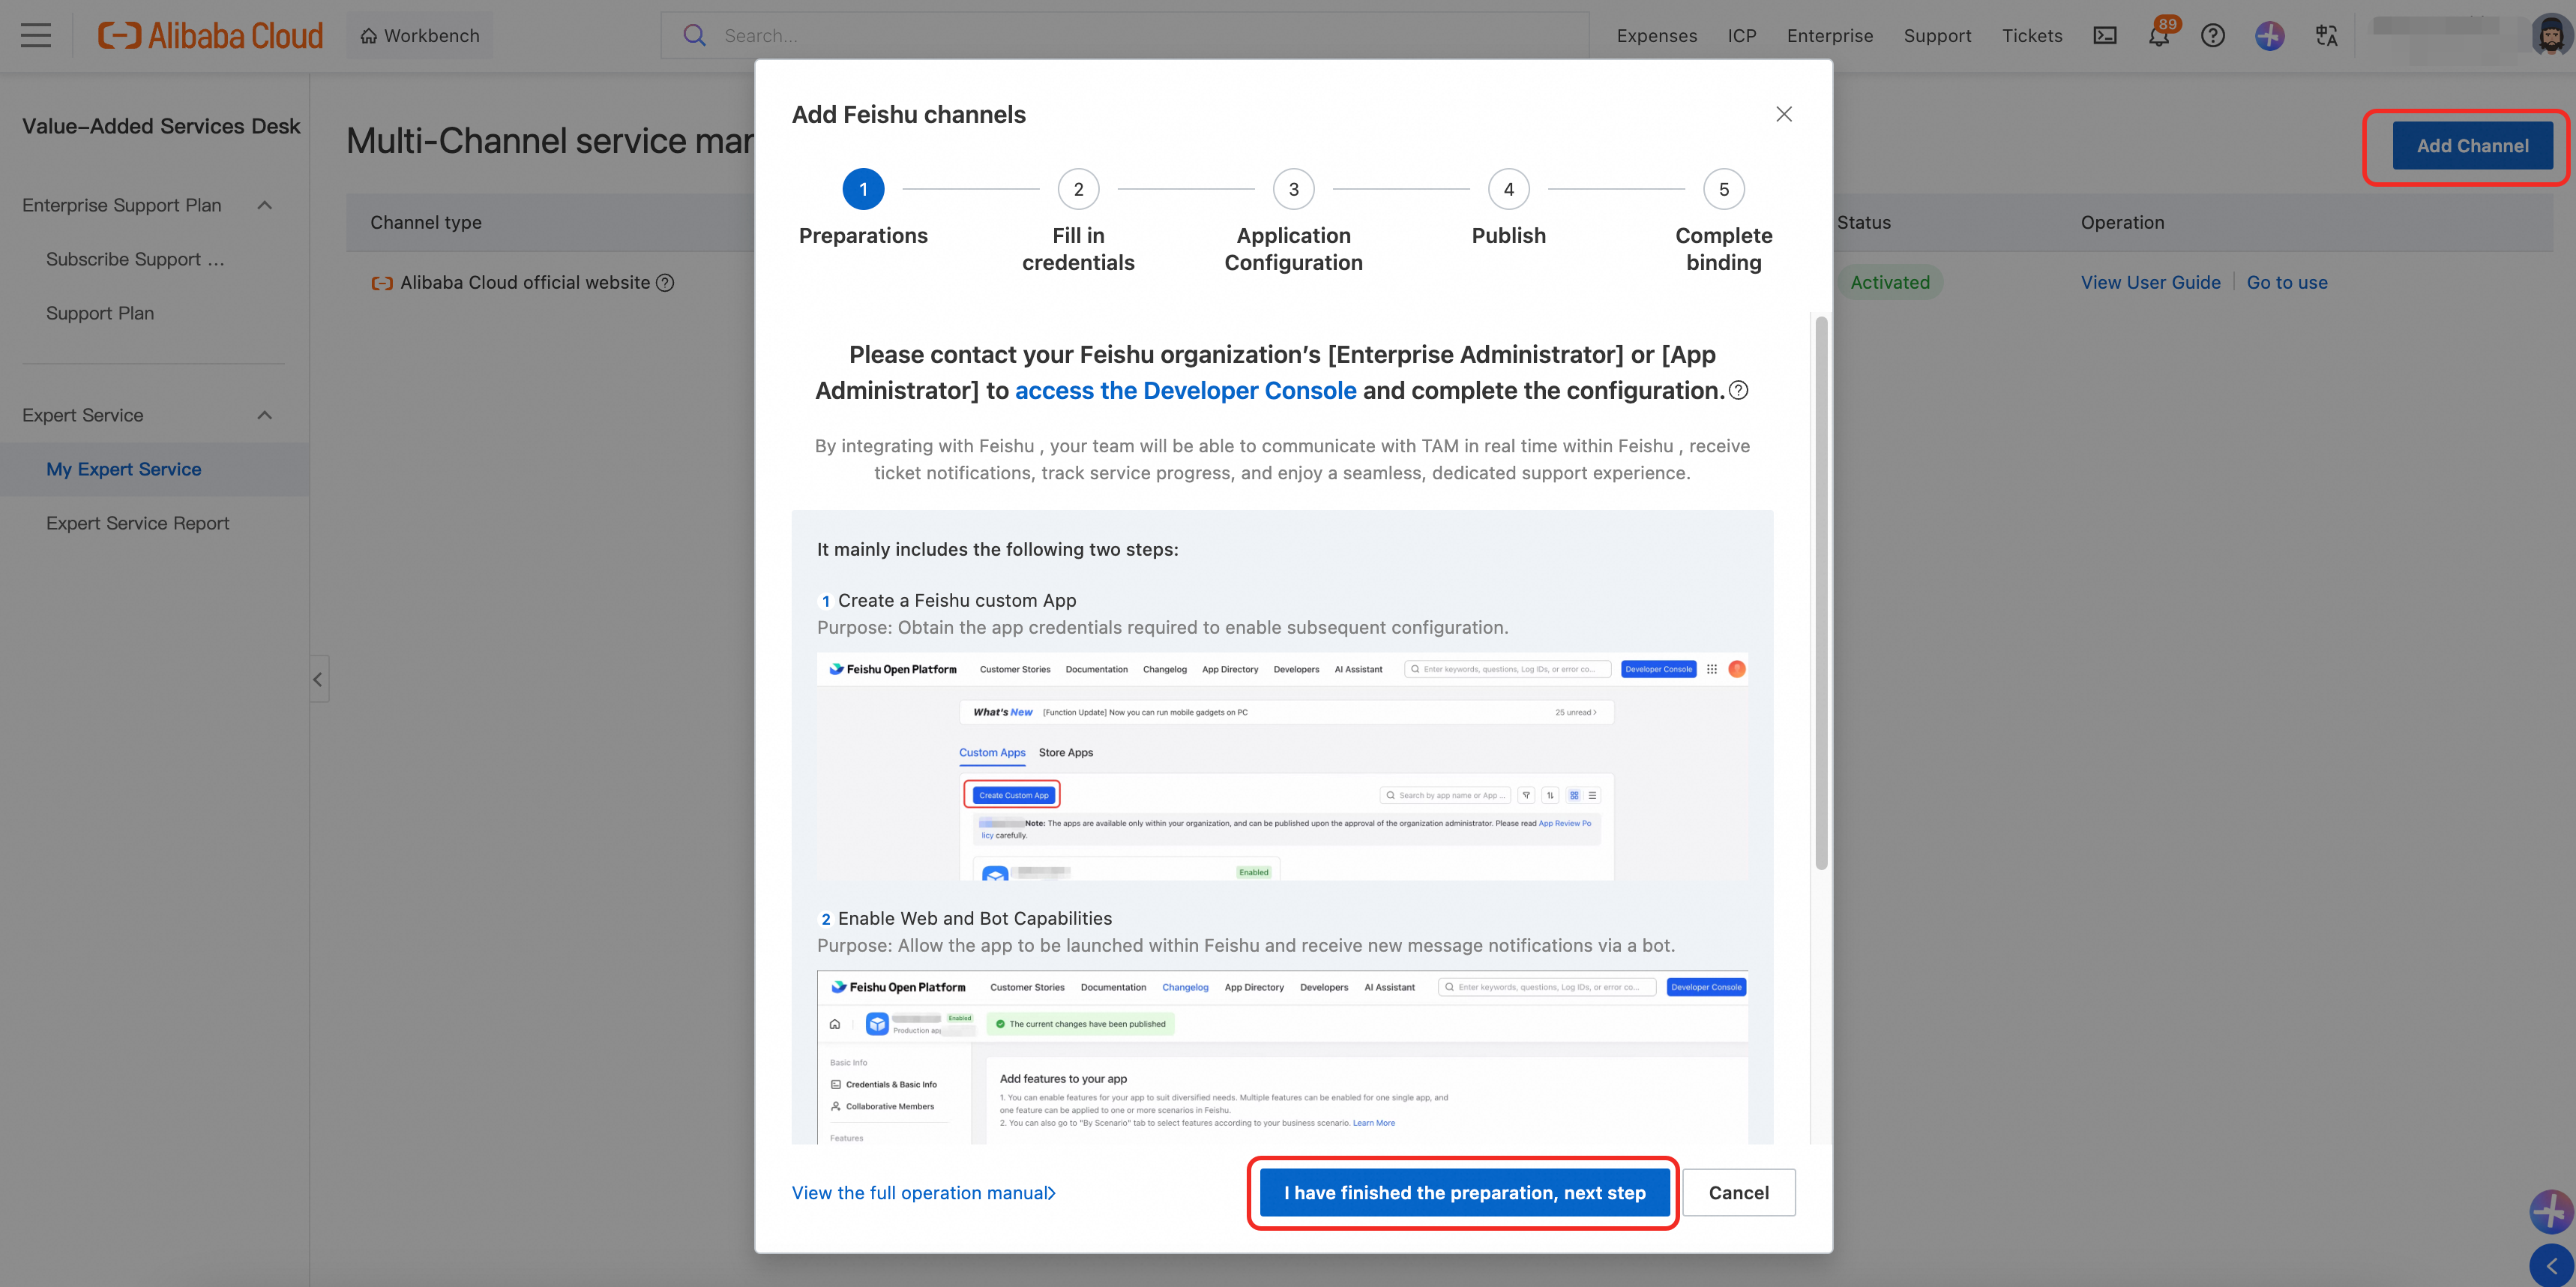
Task: Click the purple assistant icon in header
Action: click(x=2270, y=36)
